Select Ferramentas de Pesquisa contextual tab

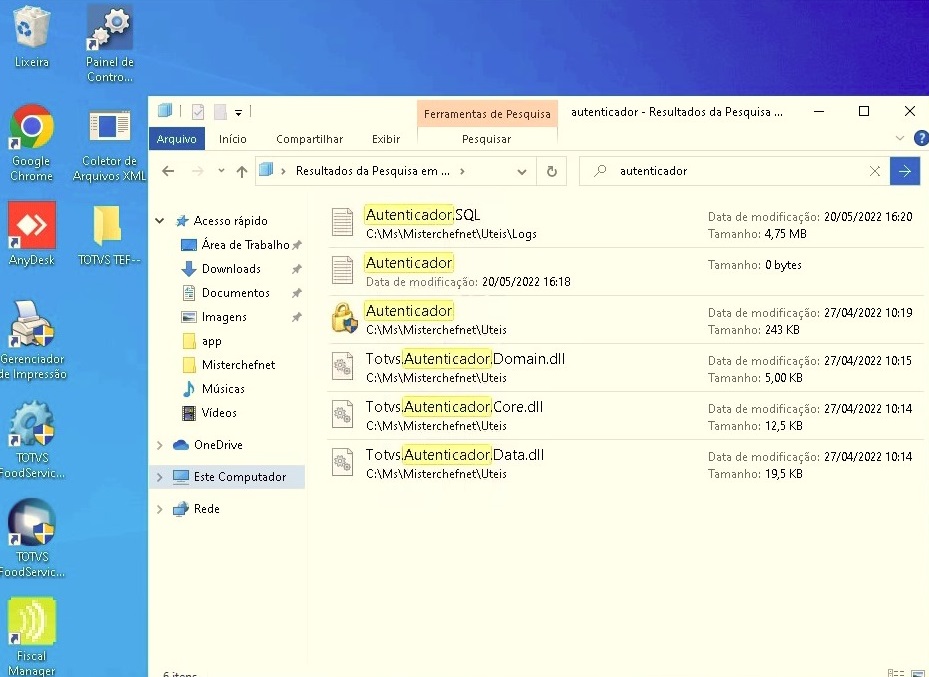point(487,114)
